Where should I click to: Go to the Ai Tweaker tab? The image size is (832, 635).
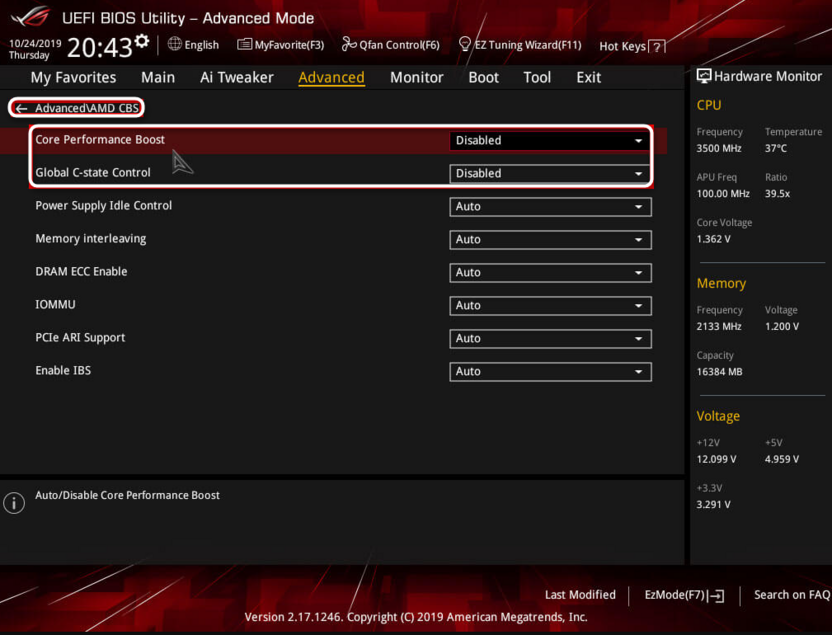237,77
